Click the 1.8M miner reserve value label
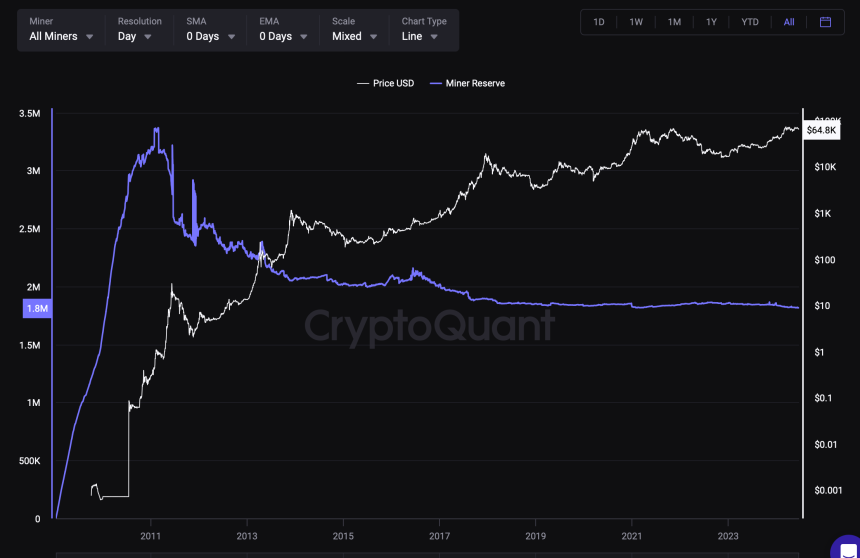860x558 pixels. pyautogui.click(x=37, y=309)
